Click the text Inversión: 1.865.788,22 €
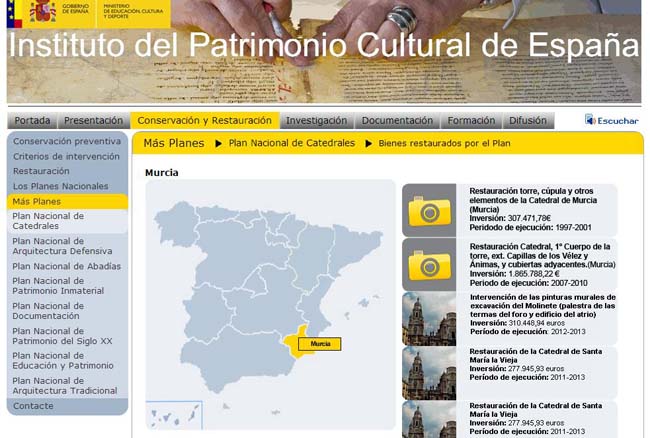Image resolution: width=650 pixels, height=438 pixels. (514, 274)
